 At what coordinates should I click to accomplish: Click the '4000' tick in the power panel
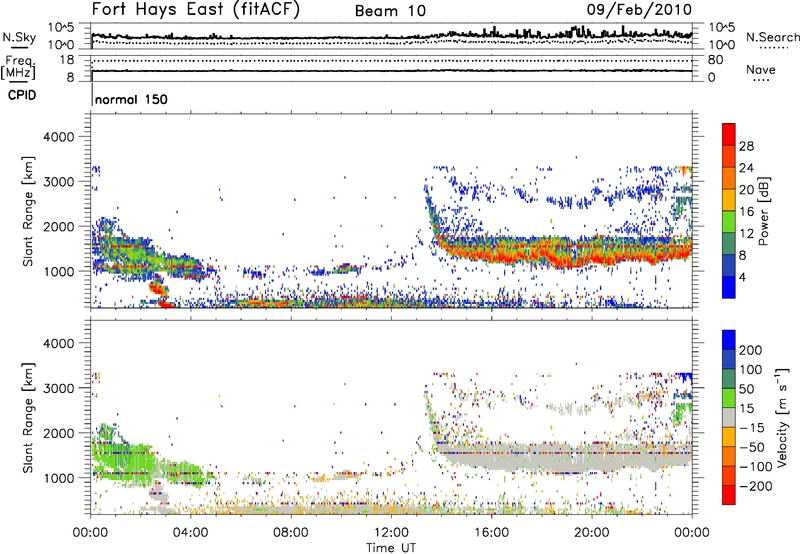click(59, 137)
